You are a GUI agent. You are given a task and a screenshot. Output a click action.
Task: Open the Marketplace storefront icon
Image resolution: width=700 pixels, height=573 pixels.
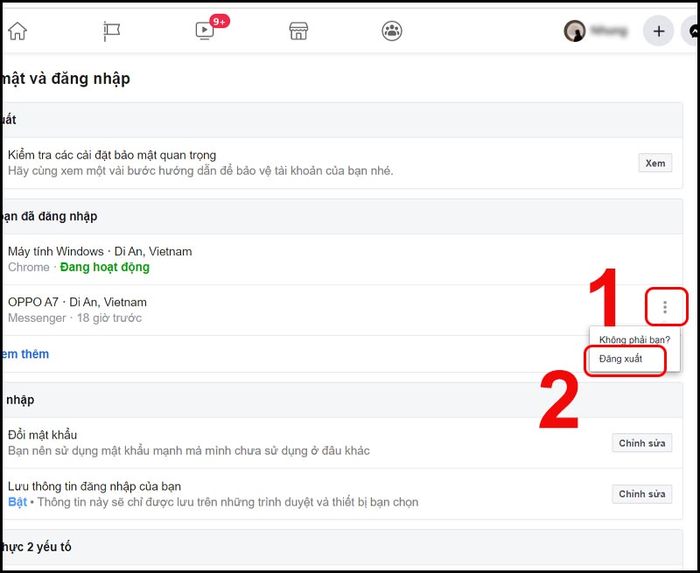(x=298, y=31)
